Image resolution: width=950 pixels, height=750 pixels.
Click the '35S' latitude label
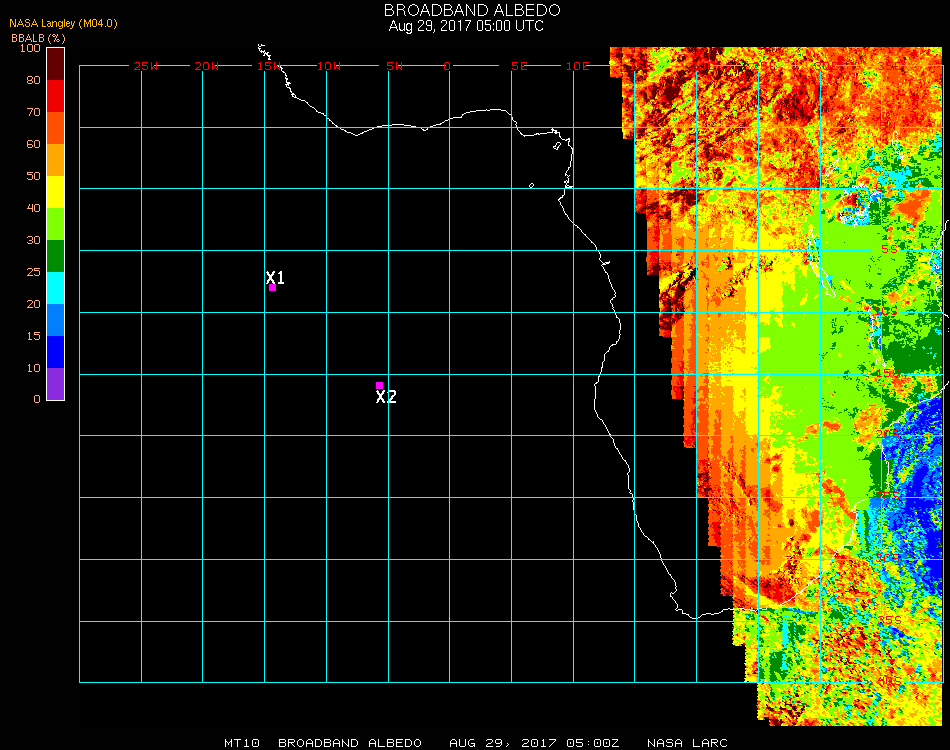tap(889, 620)
